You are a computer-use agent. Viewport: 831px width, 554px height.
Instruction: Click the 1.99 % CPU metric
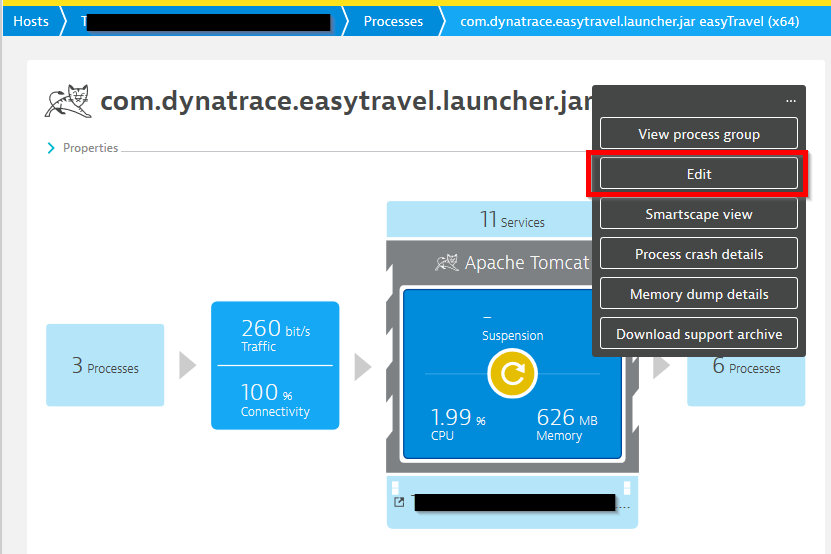(458, 424)
